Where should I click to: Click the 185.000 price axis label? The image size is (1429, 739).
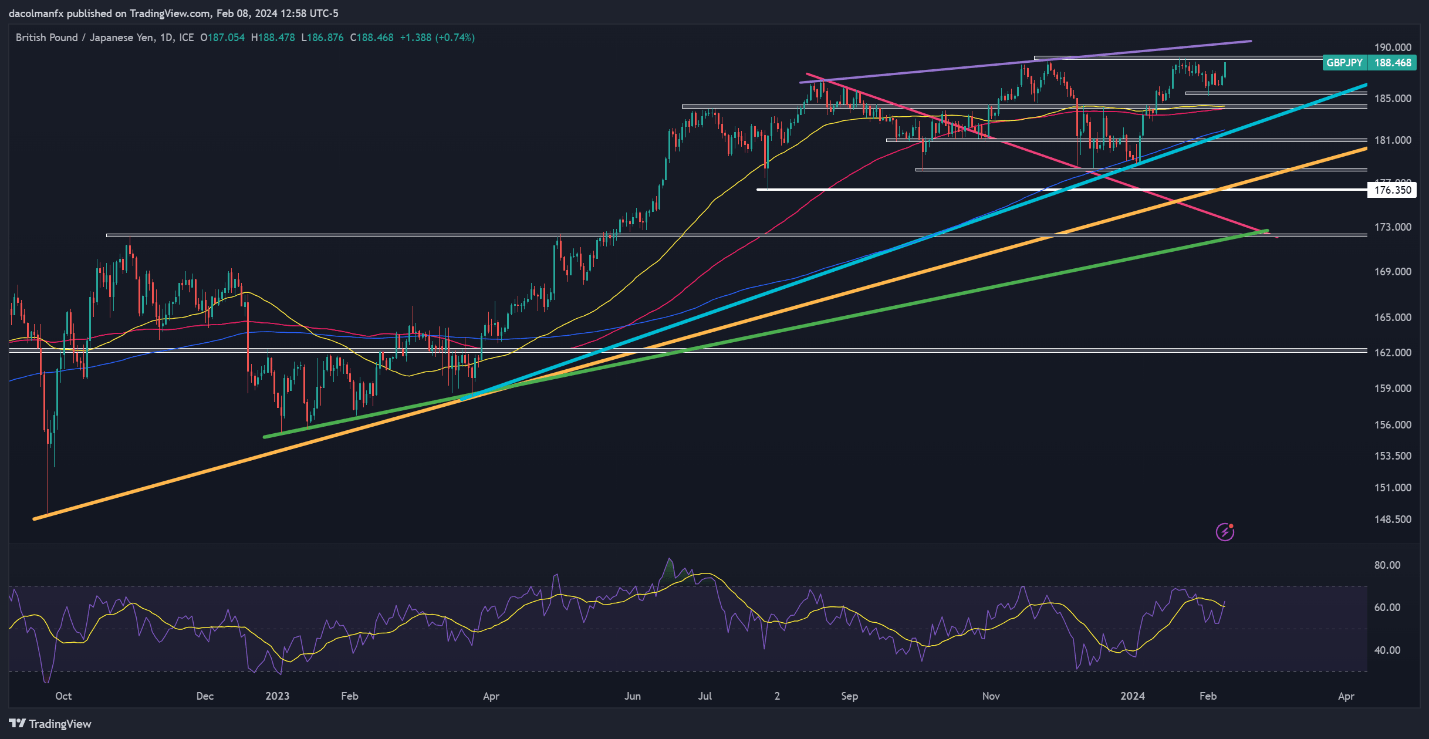tap(1393, 98)
